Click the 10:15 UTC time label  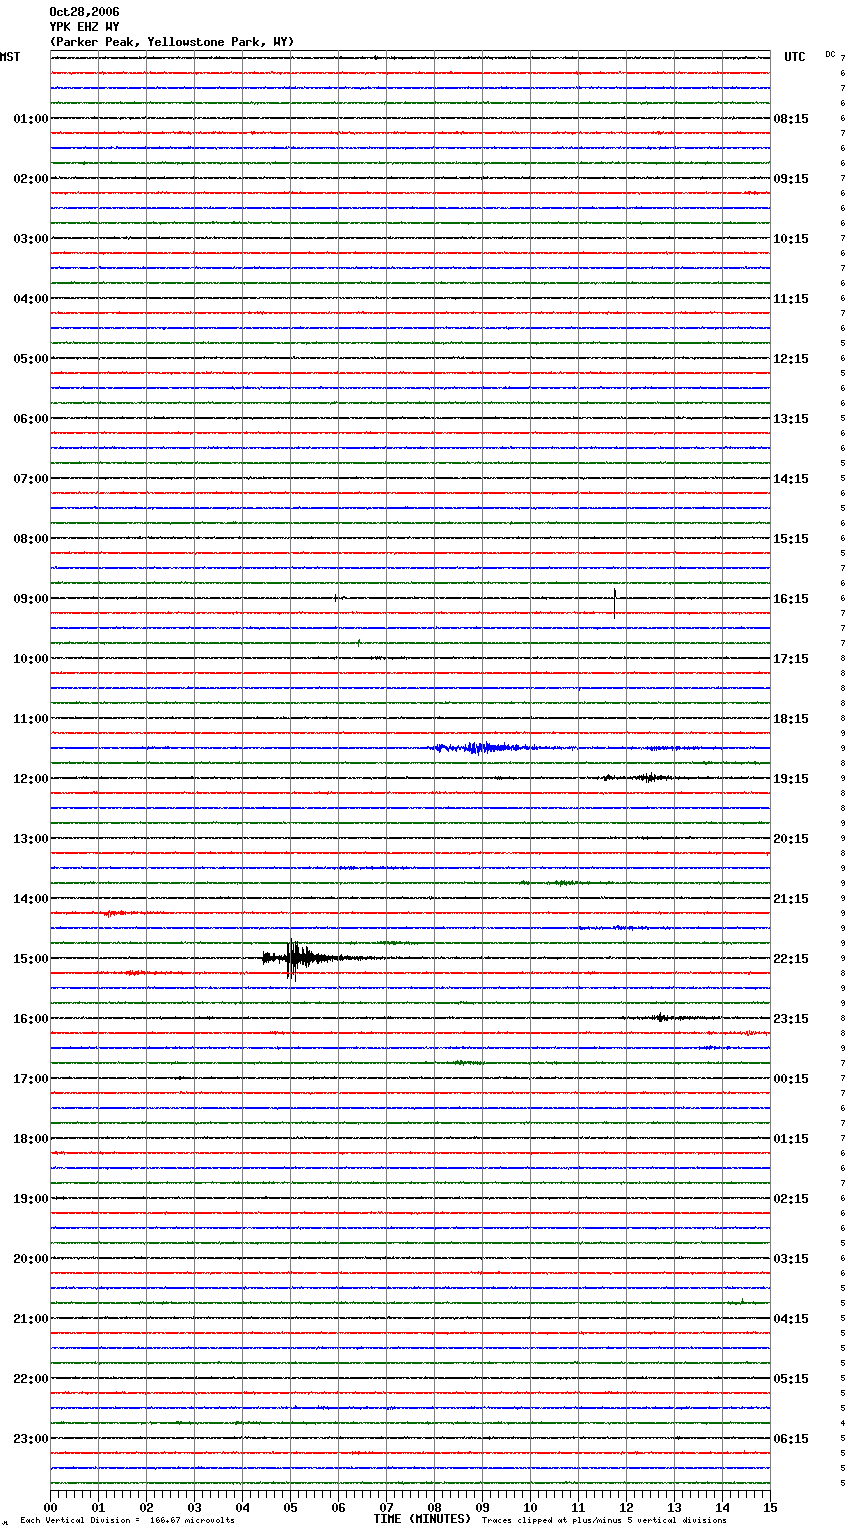[791, 239]
